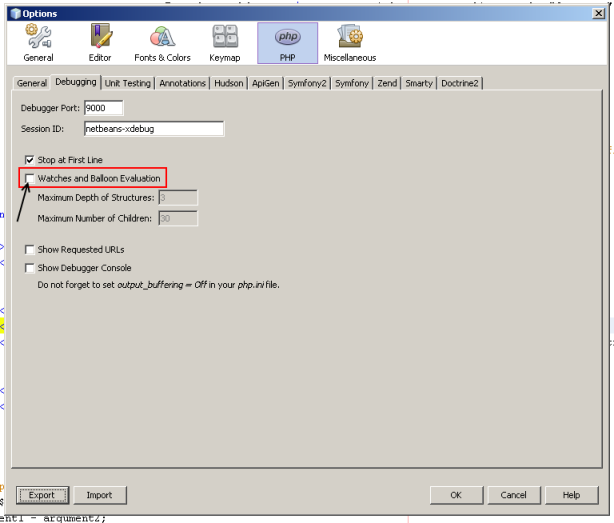
Task: Select the PHP options category
Action: [287, 43]
